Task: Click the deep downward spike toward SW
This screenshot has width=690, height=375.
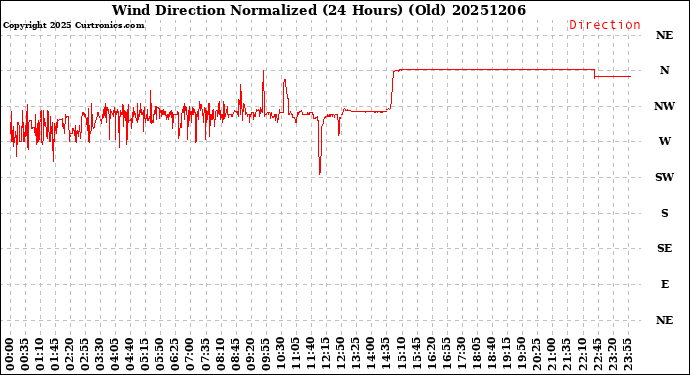Action: tap(320, 147)
